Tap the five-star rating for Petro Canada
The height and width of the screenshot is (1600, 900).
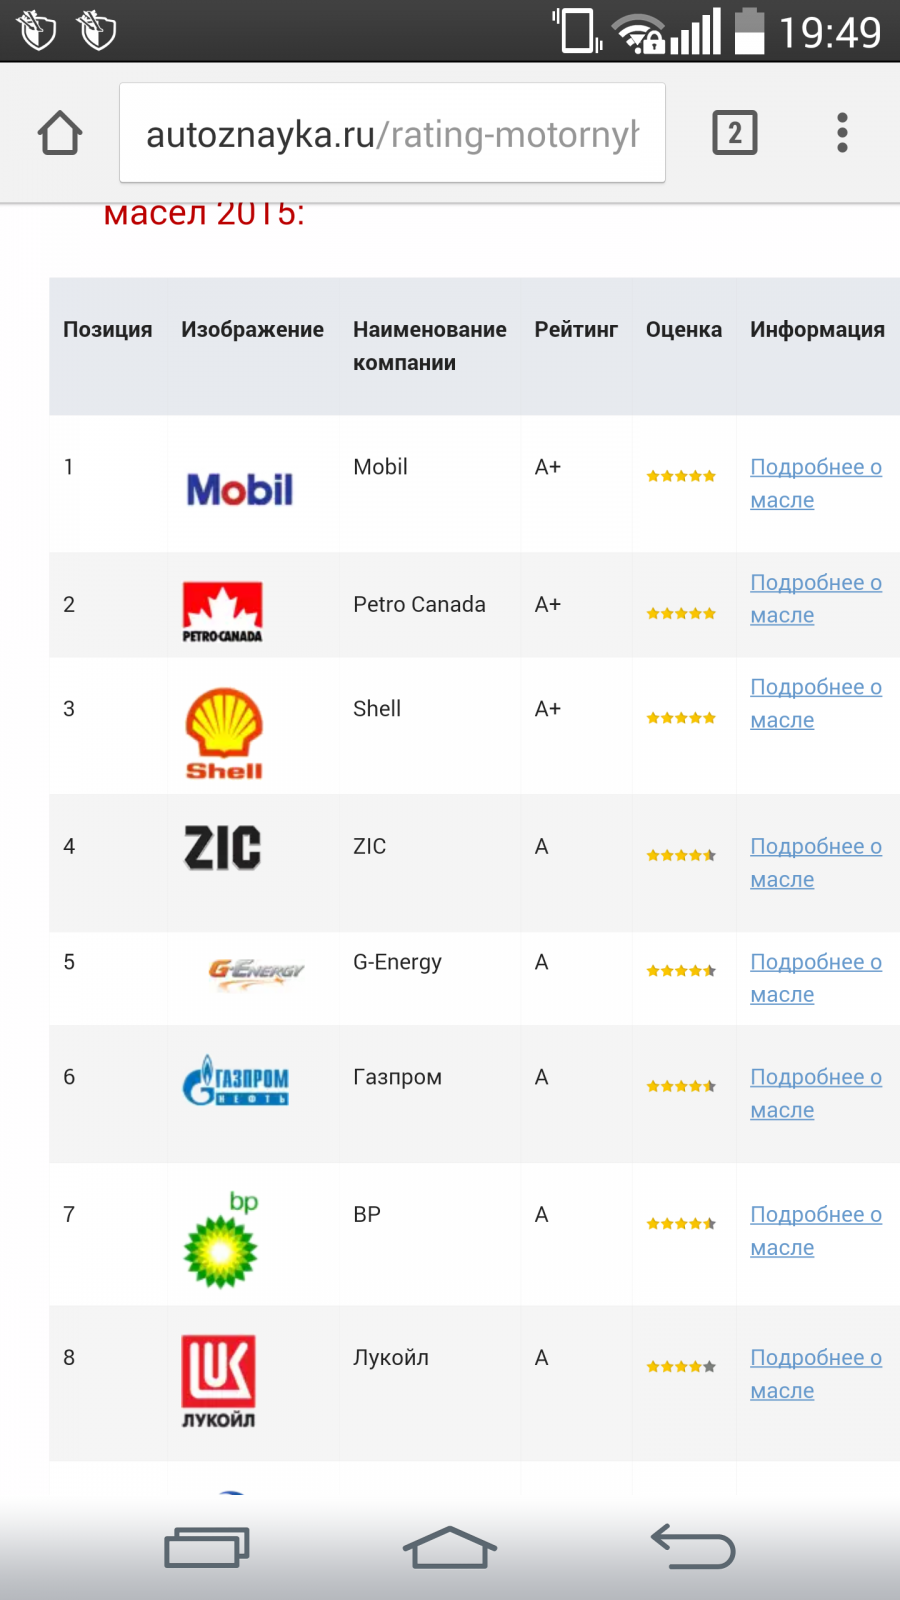(681, 614)
